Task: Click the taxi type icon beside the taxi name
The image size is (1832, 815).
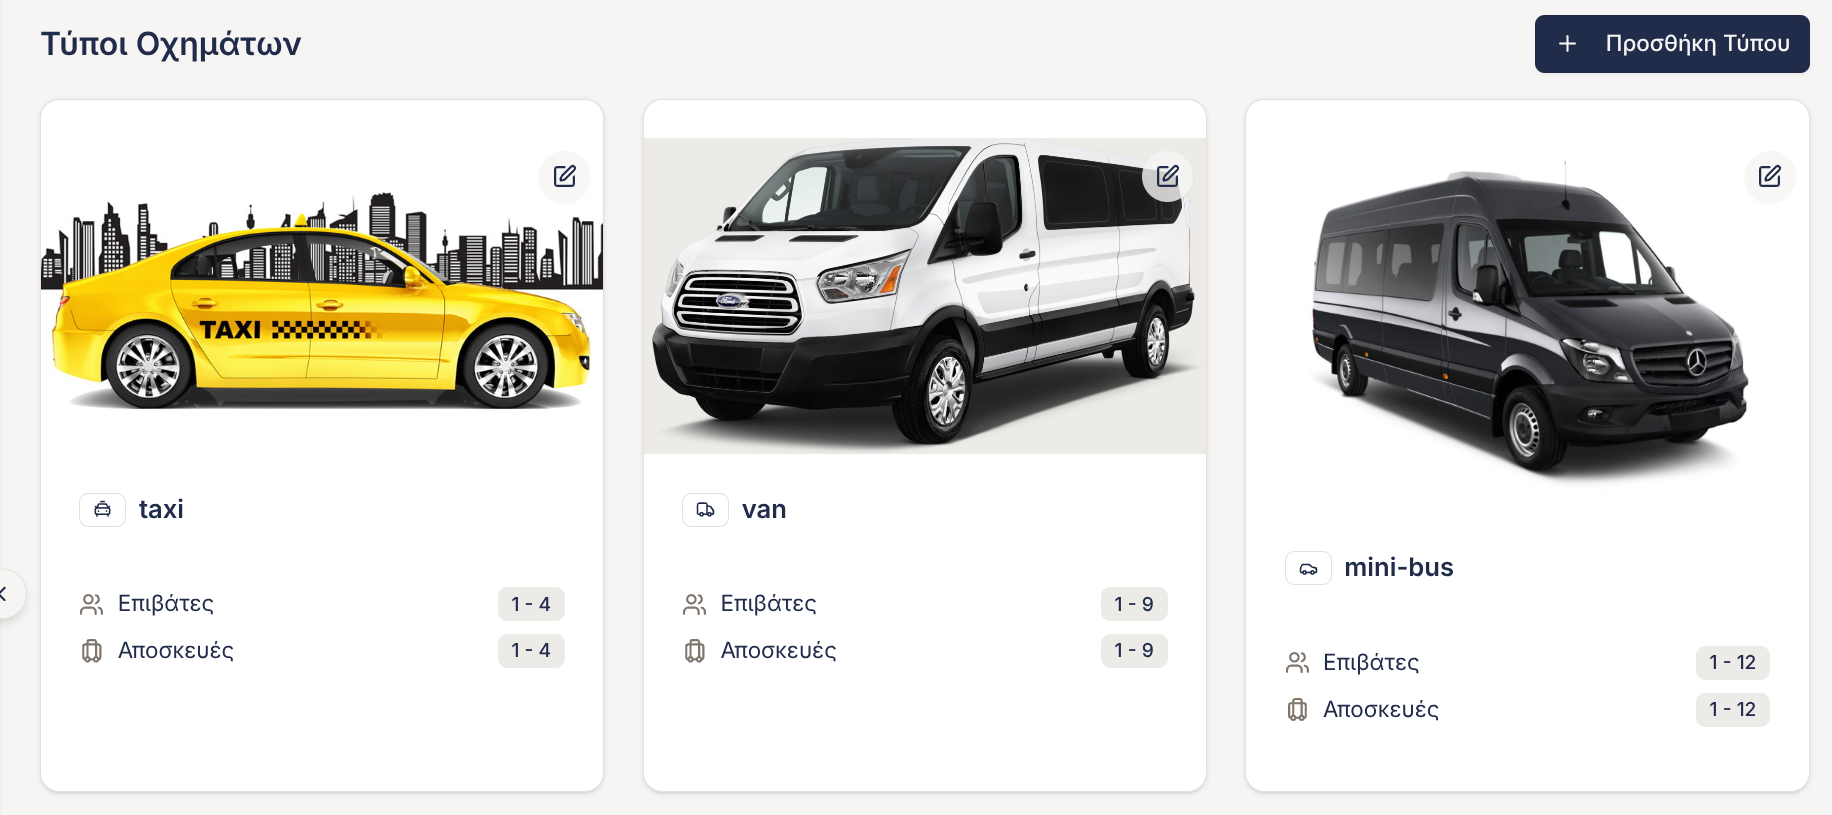Action: pyautogui.click(x=103, y=510)
